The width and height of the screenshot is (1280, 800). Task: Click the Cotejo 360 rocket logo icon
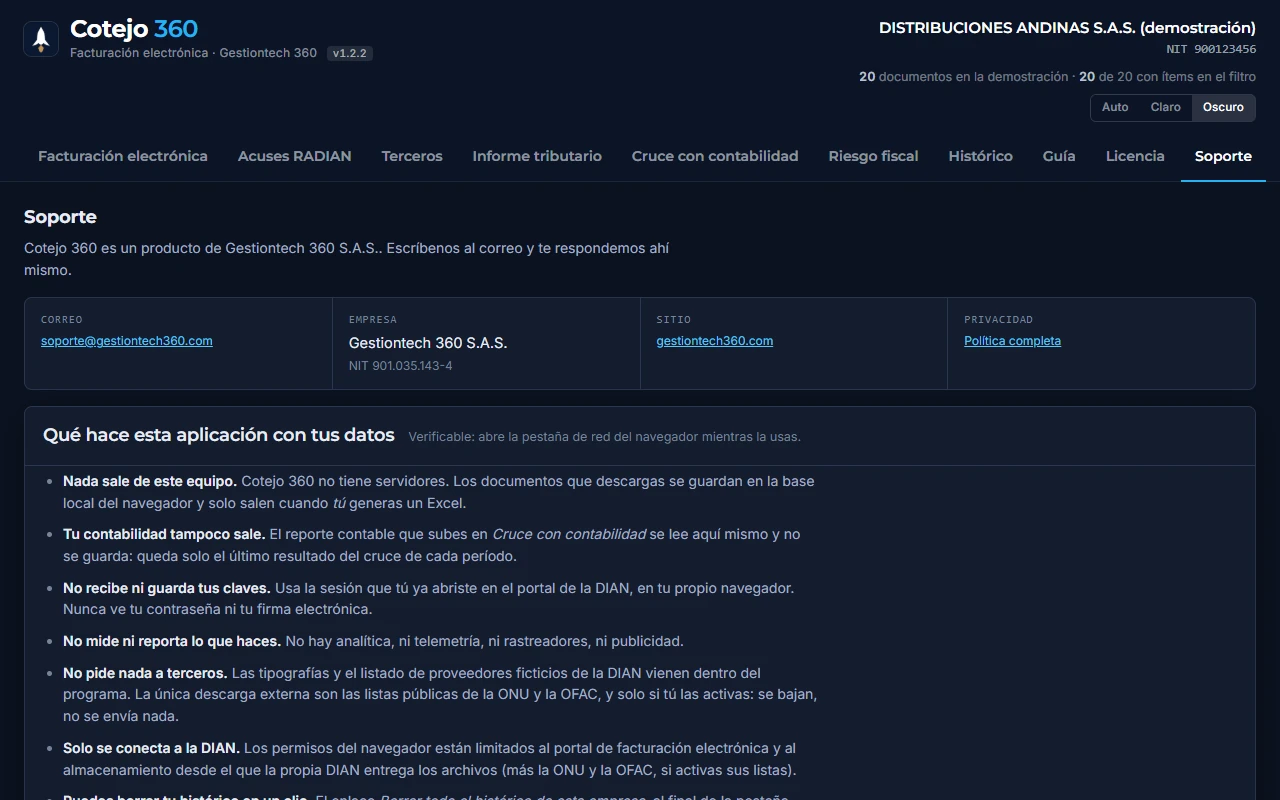click(41, 39)
